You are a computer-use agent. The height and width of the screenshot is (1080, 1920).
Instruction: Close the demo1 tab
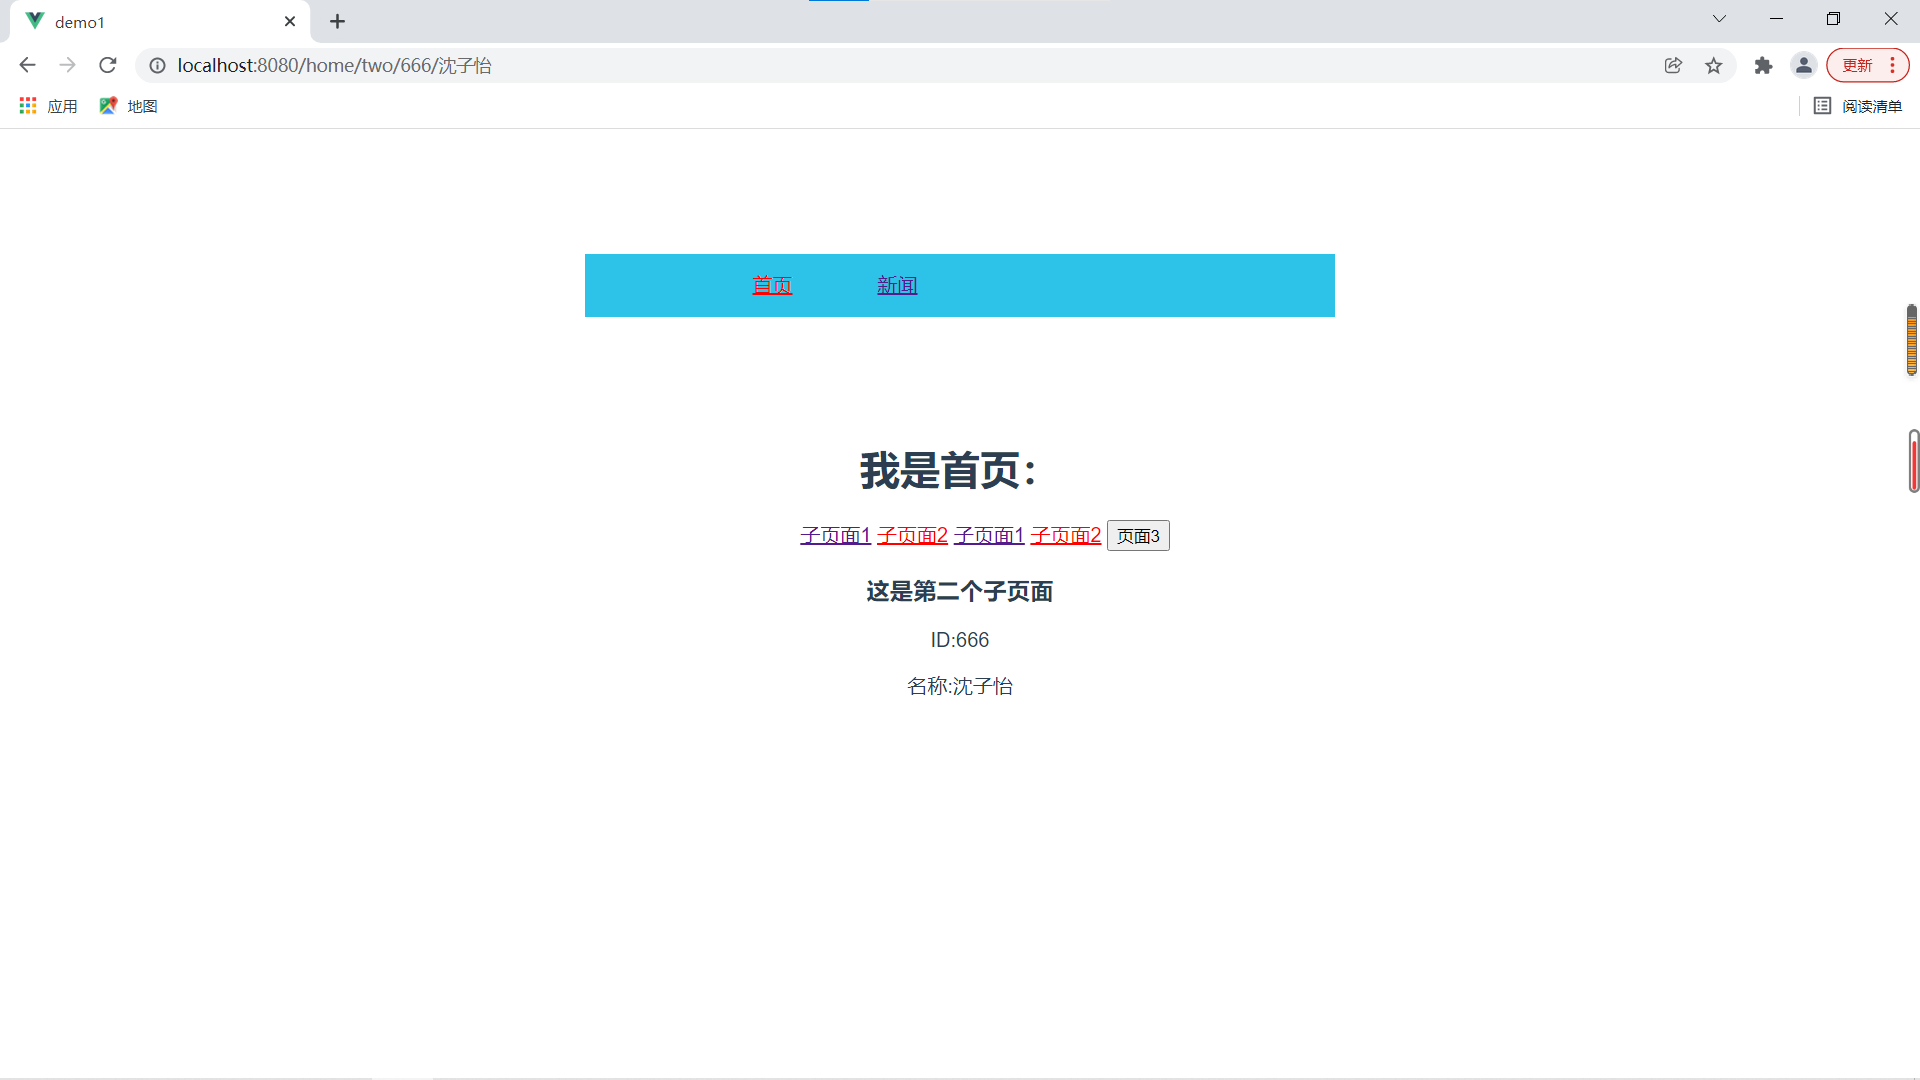290,21
